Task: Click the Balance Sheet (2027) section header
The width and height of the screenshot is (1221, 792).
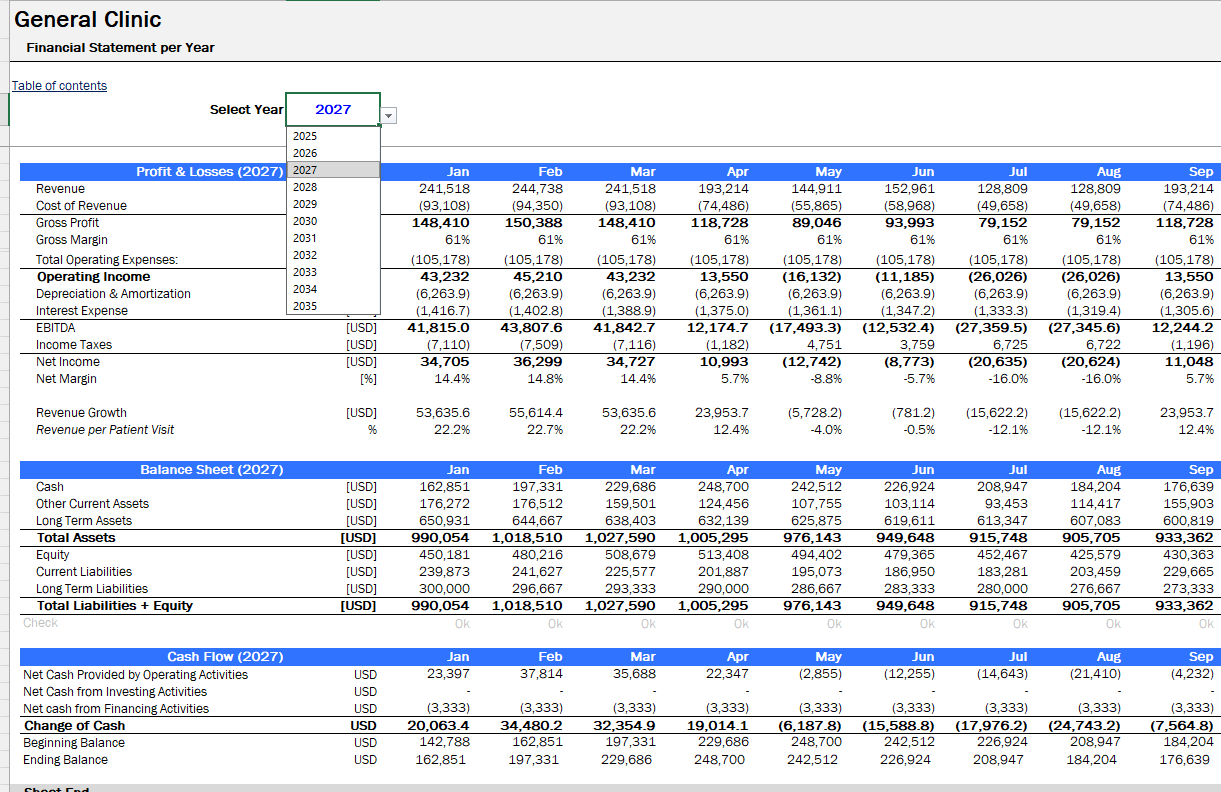Action: (x=211, y=470)
